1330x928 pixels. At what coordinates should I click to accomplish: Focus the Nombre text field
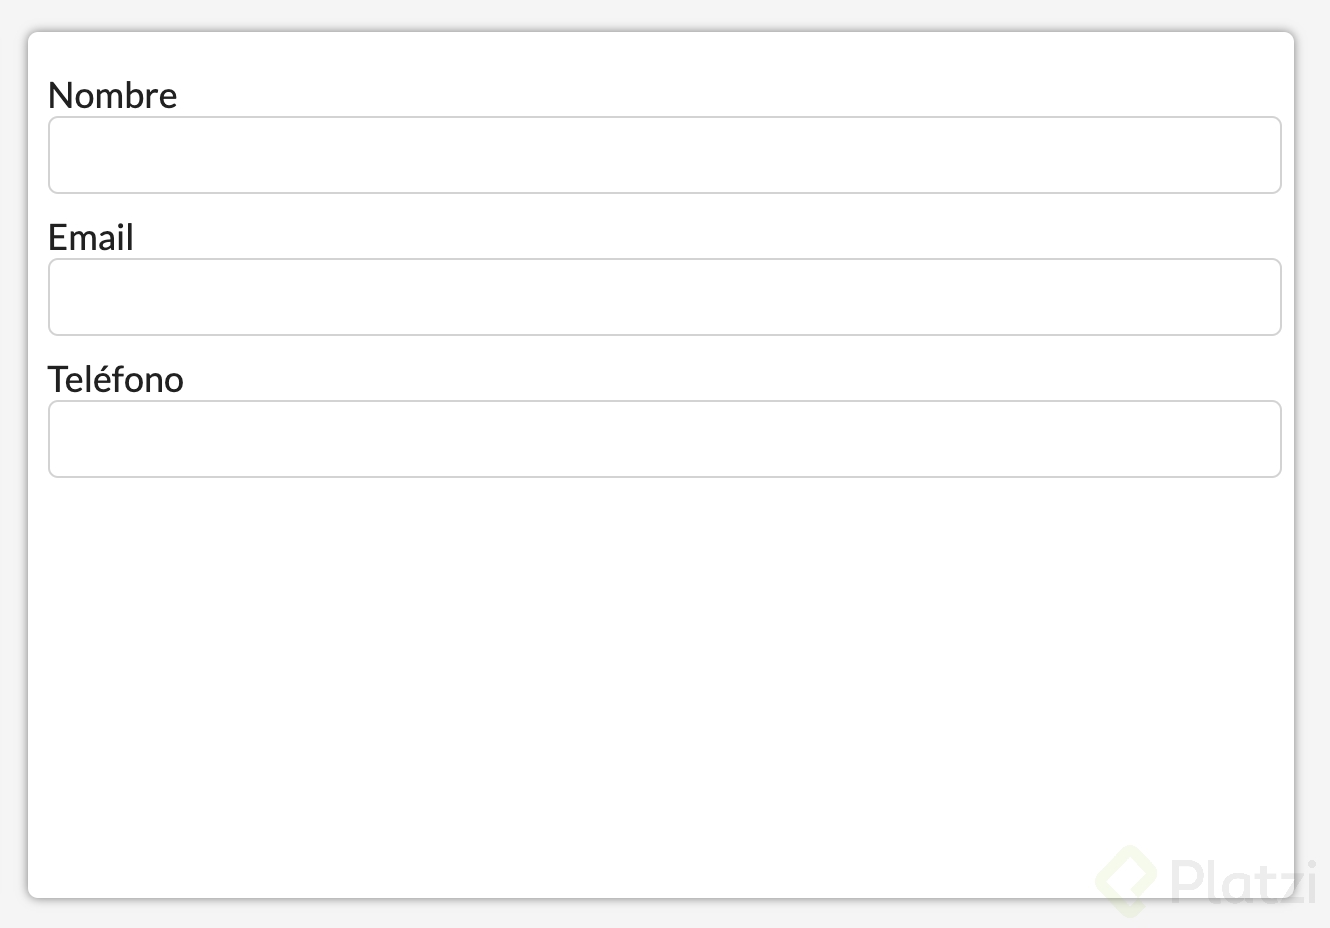click(x=664, y=155)
